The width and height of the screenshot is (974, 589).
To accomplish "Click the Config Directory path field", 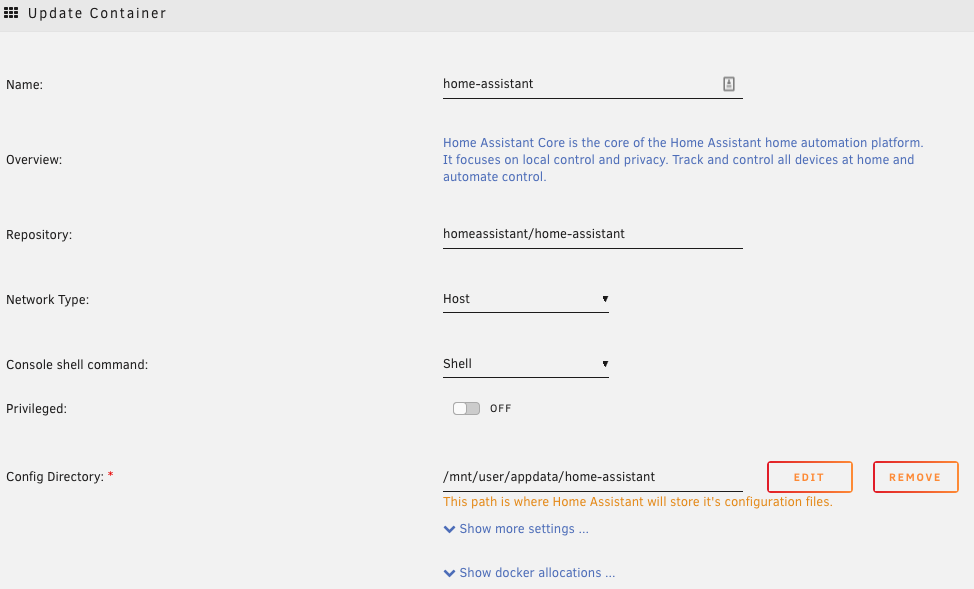I will pyautogui.click(x=593, y=477).
